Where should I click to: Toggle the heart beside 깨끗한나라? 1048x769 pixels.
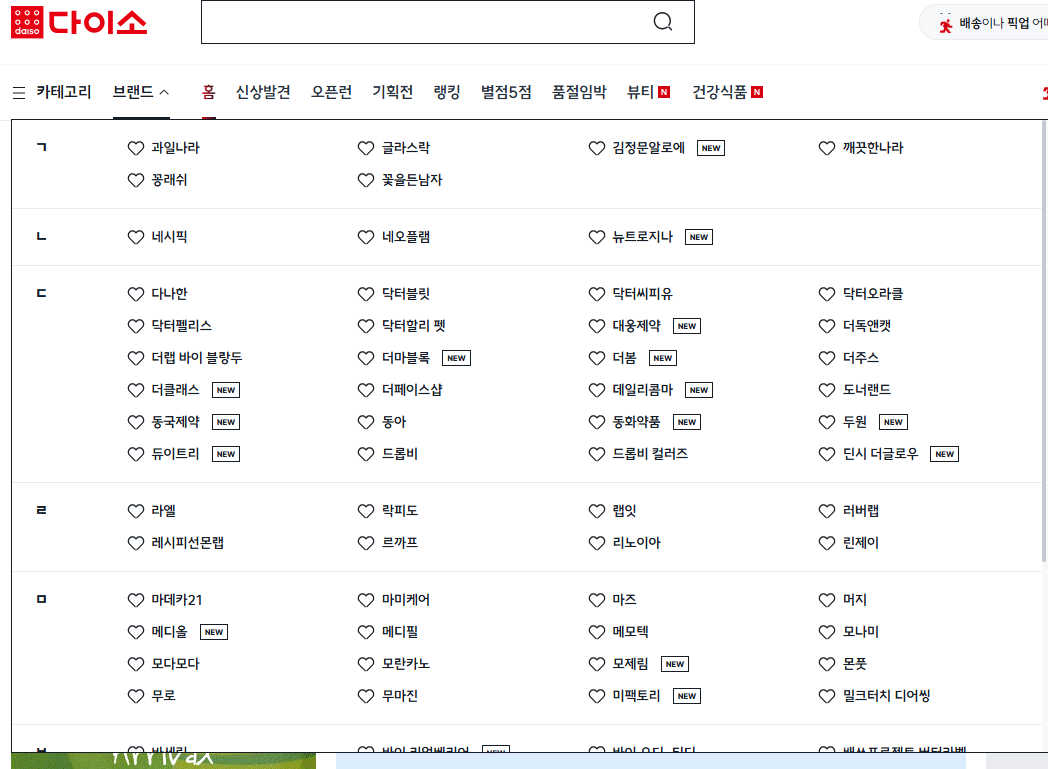(827, 148)
